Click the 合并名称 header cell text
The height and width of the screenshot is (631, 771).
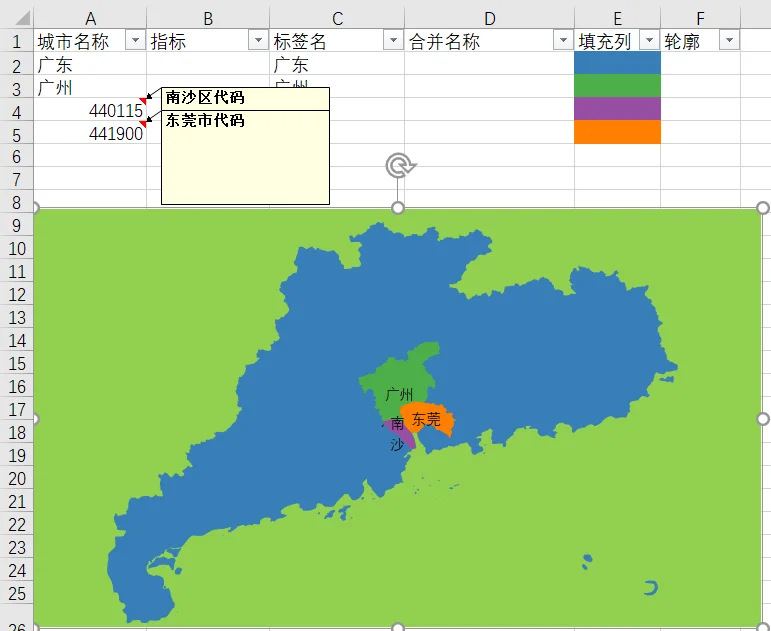point(444,41)
